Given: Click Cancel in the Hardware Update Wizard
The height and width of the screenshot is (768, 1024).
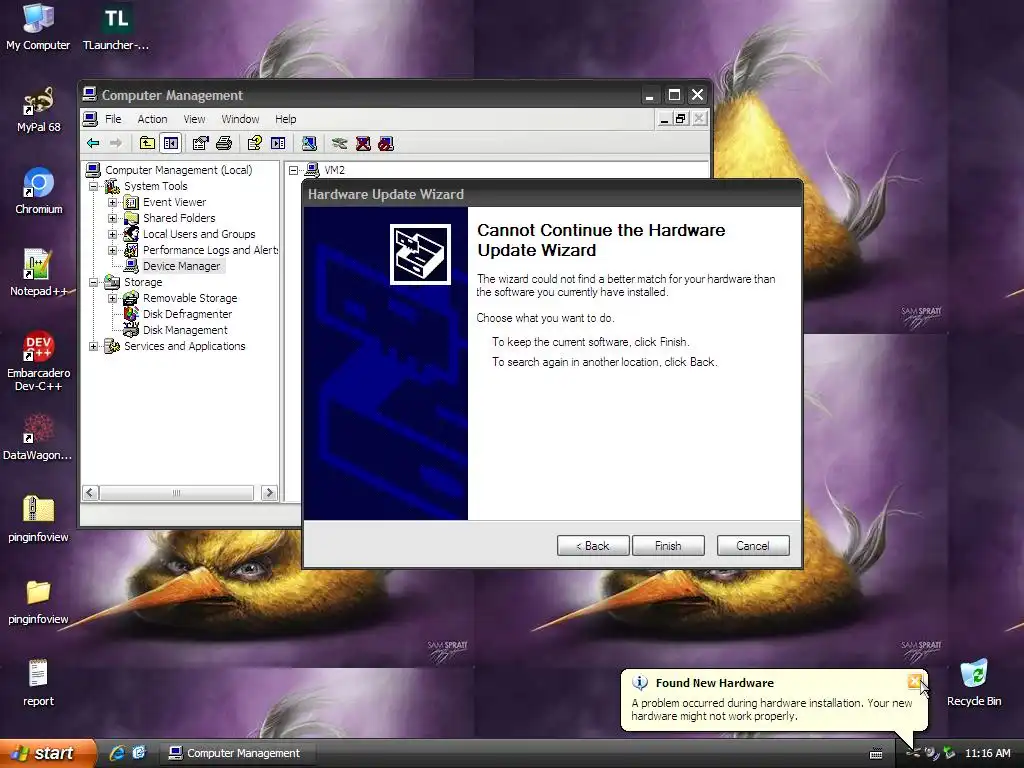Looking at the screenshot, I should (753, 546).
